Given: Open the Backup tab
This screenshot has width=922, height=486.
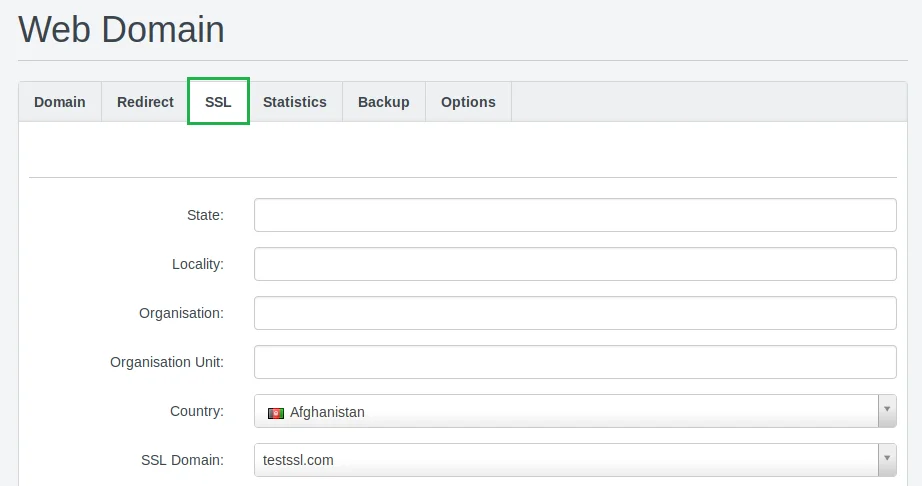Looking at the screenshot, I should coord(384,102).
